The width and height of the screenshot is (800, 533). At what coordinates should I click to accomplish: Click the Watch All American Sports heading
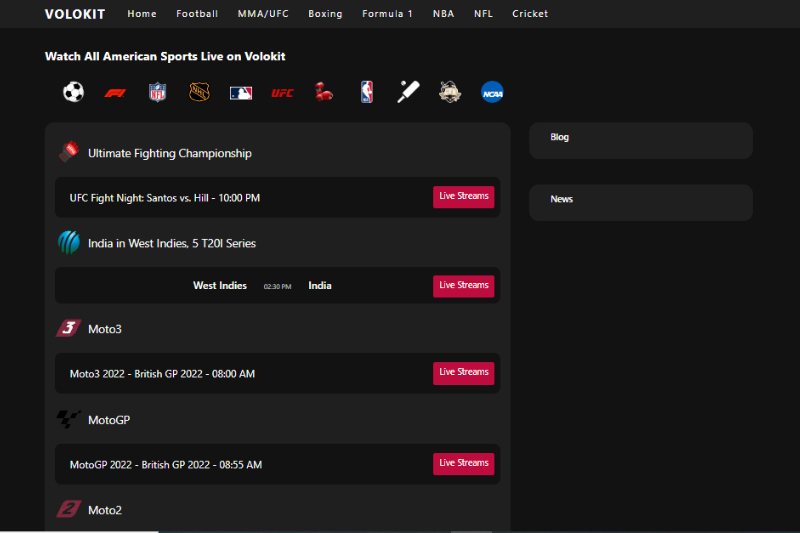(165, 56)
